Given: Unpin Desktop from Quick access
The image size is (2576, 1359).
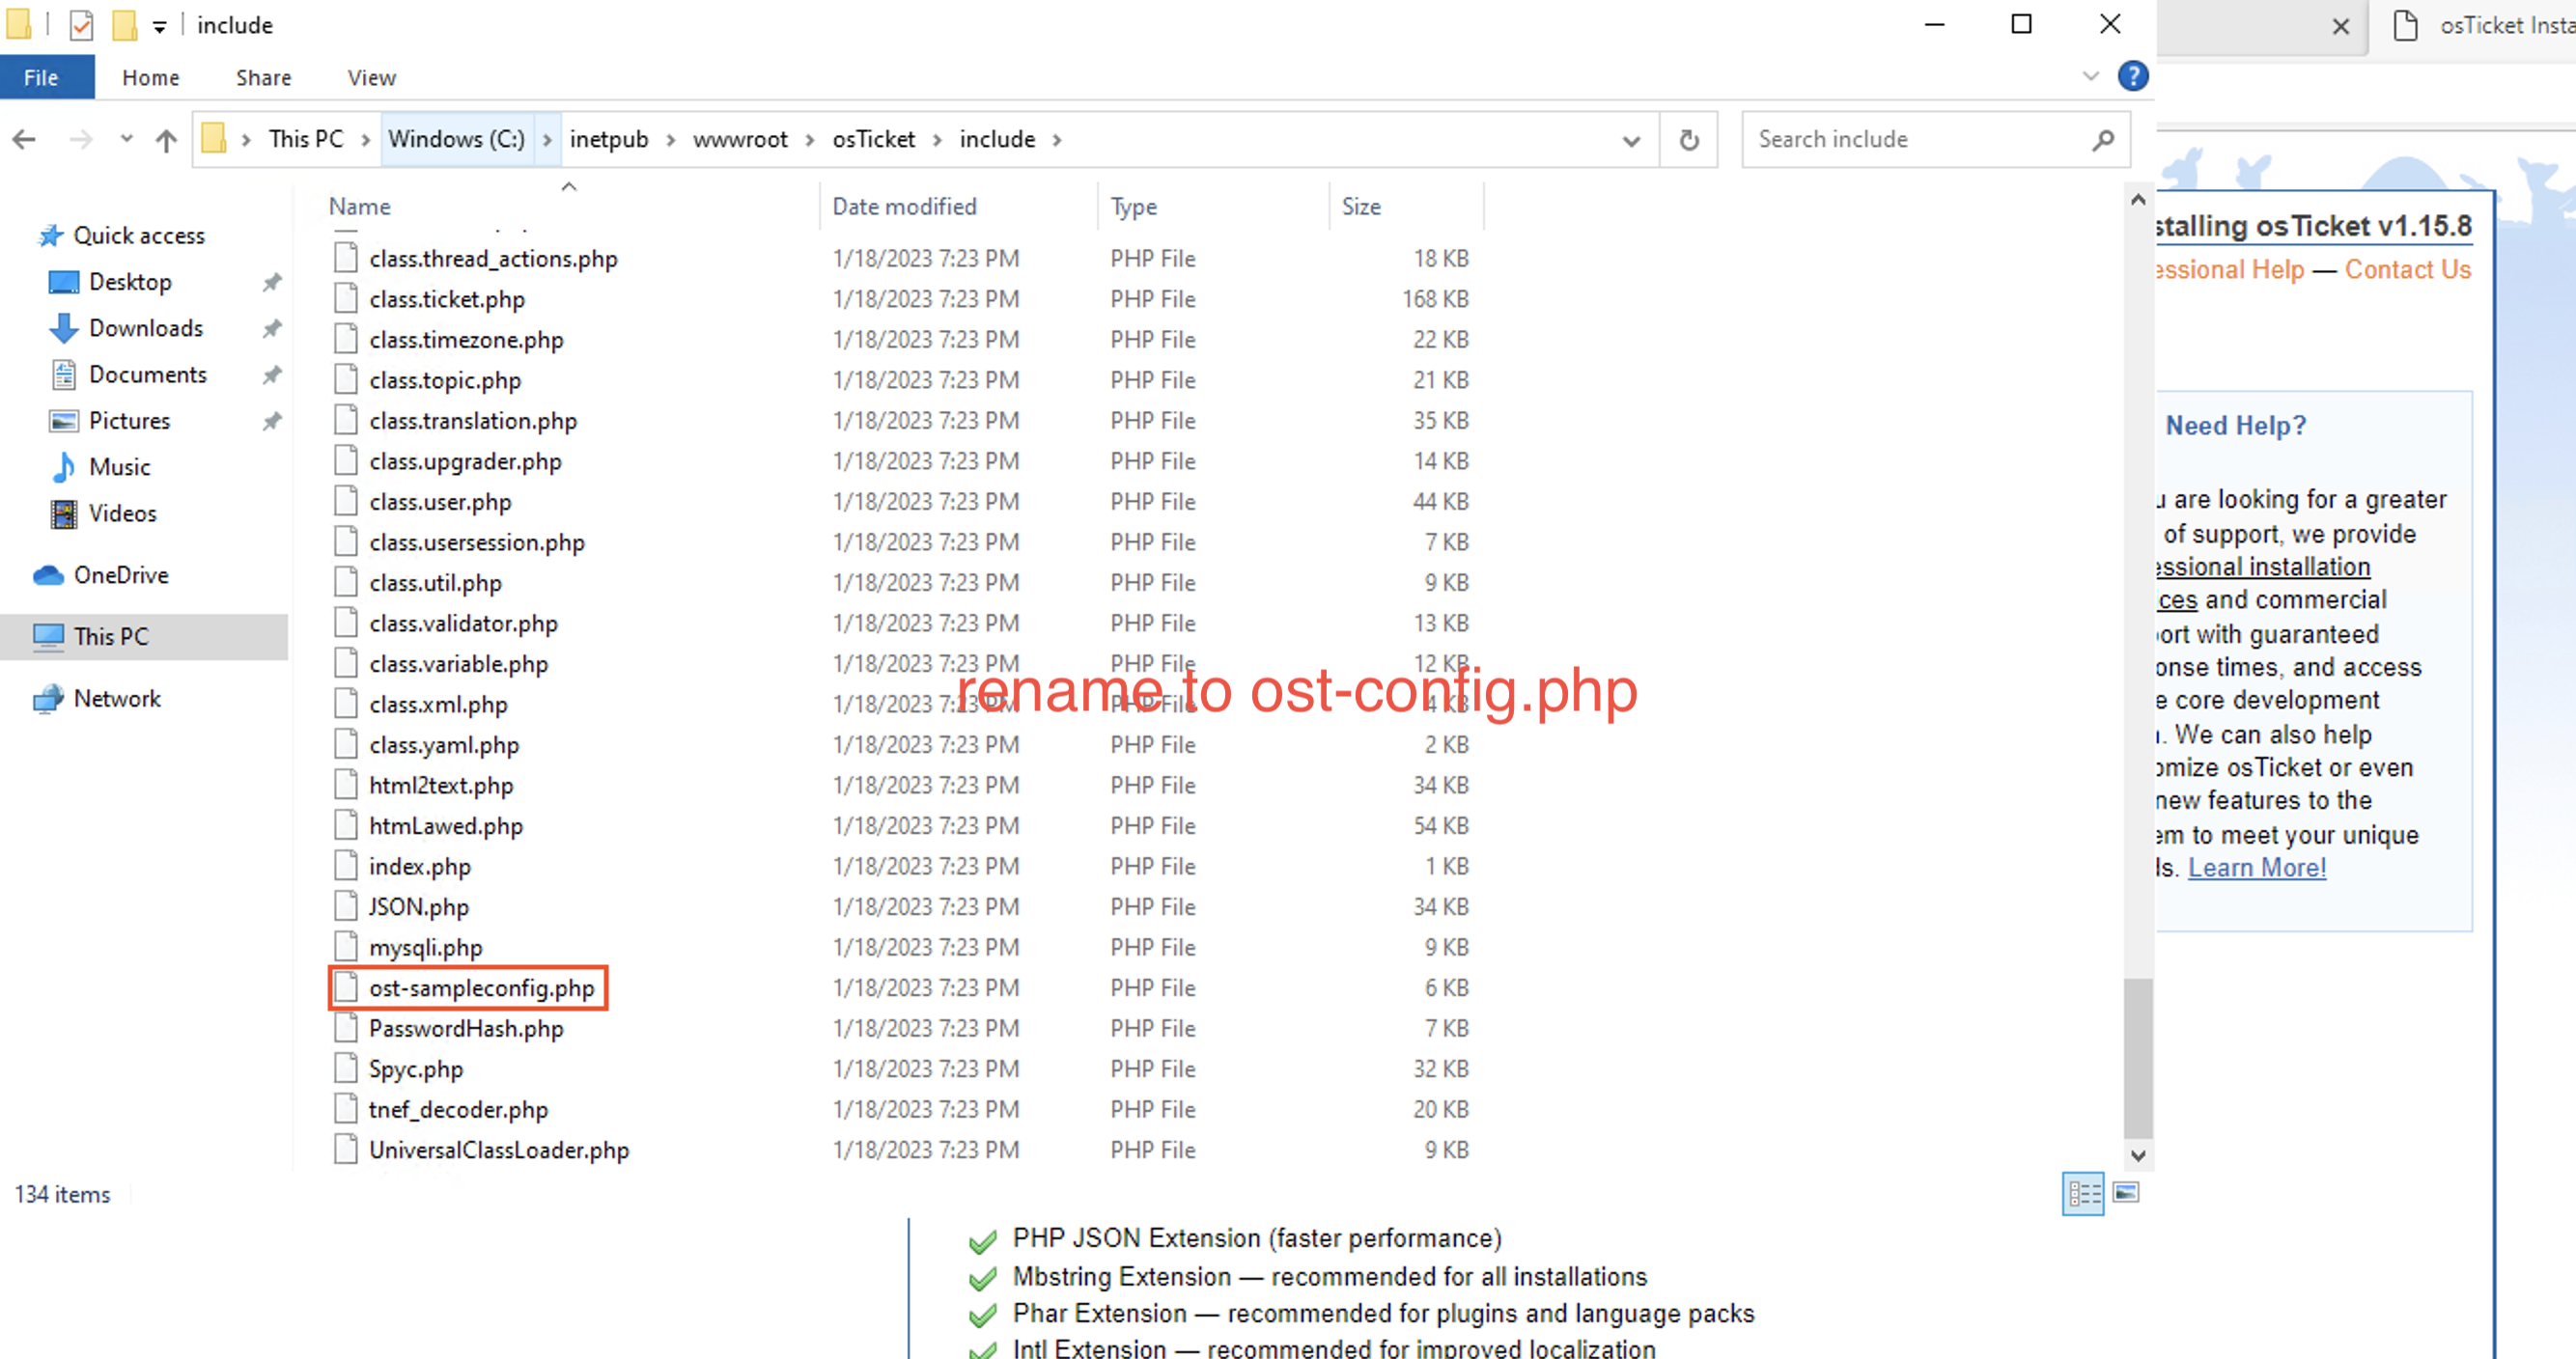Looking at the screenshot, I should pyautogui.click(x=271, y=281).
